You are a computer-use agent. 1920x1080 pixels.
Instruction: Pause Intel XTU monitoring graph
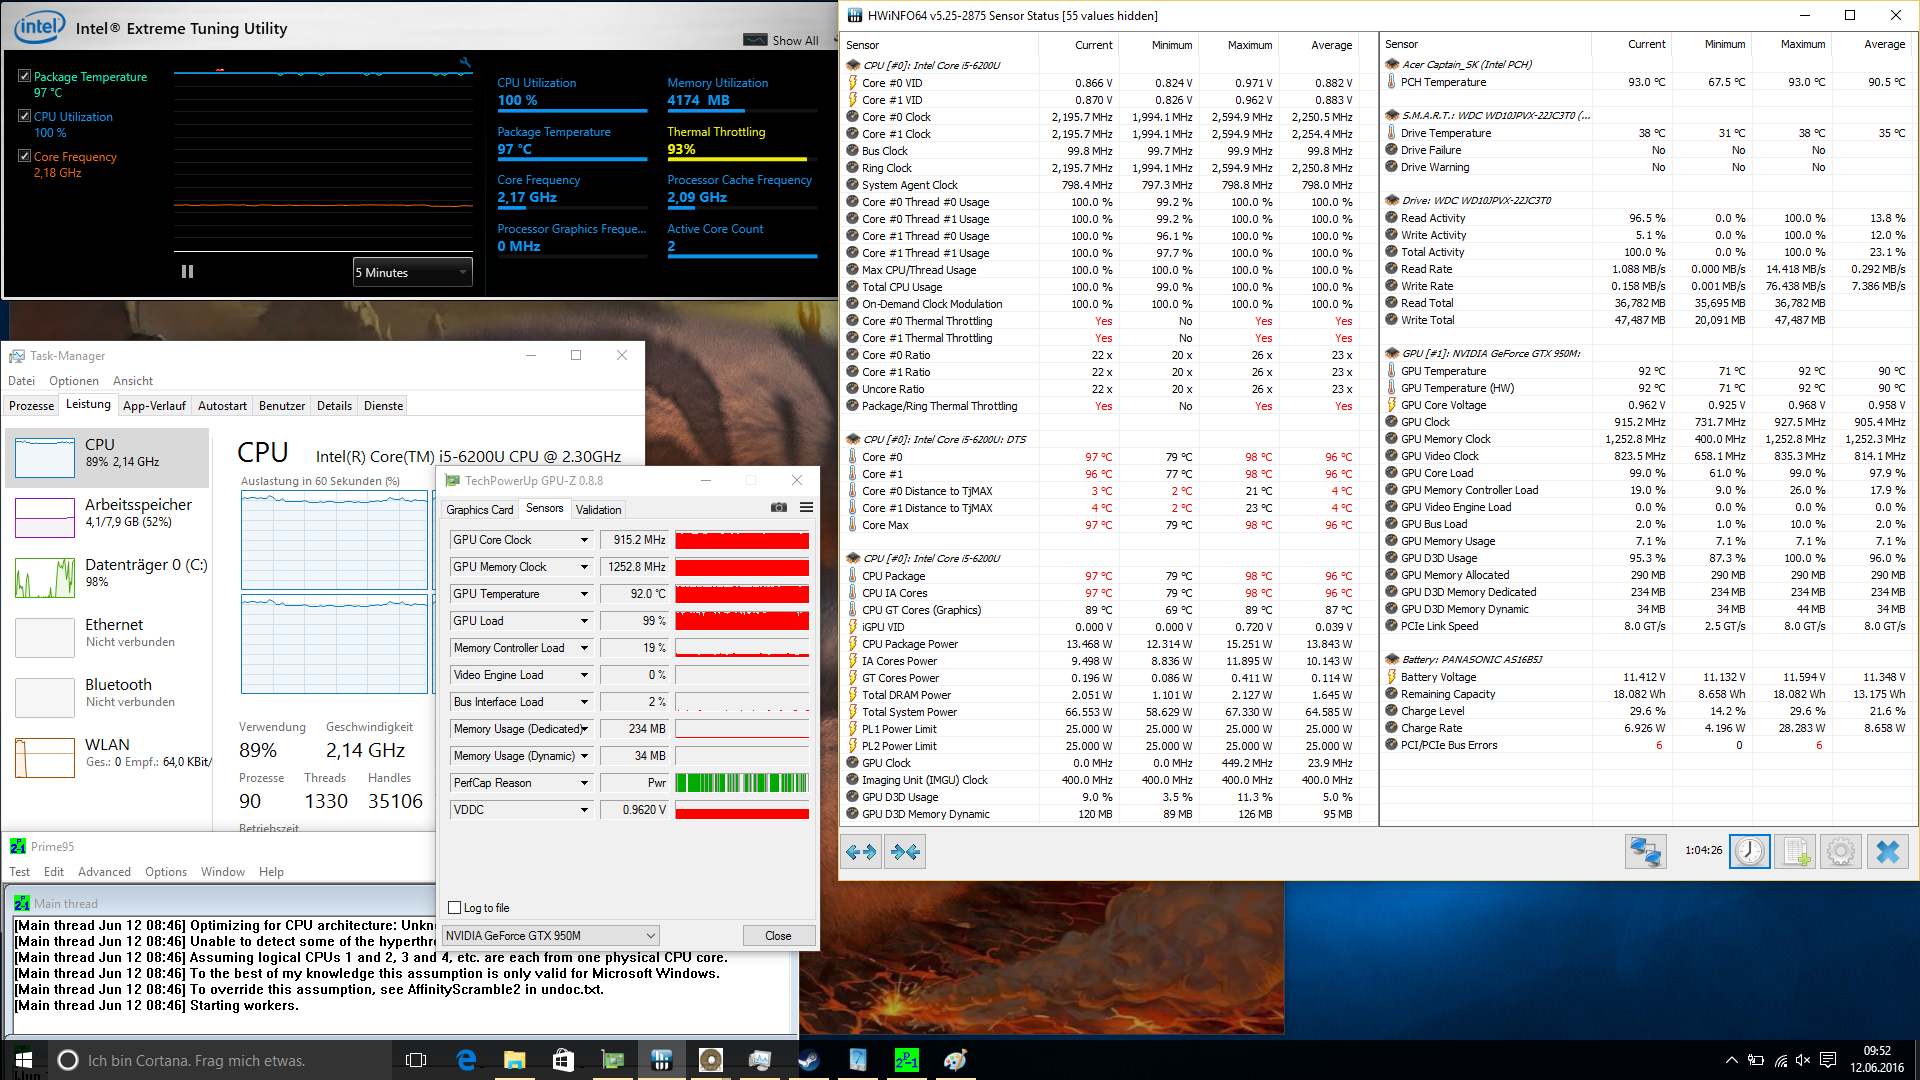187,272
